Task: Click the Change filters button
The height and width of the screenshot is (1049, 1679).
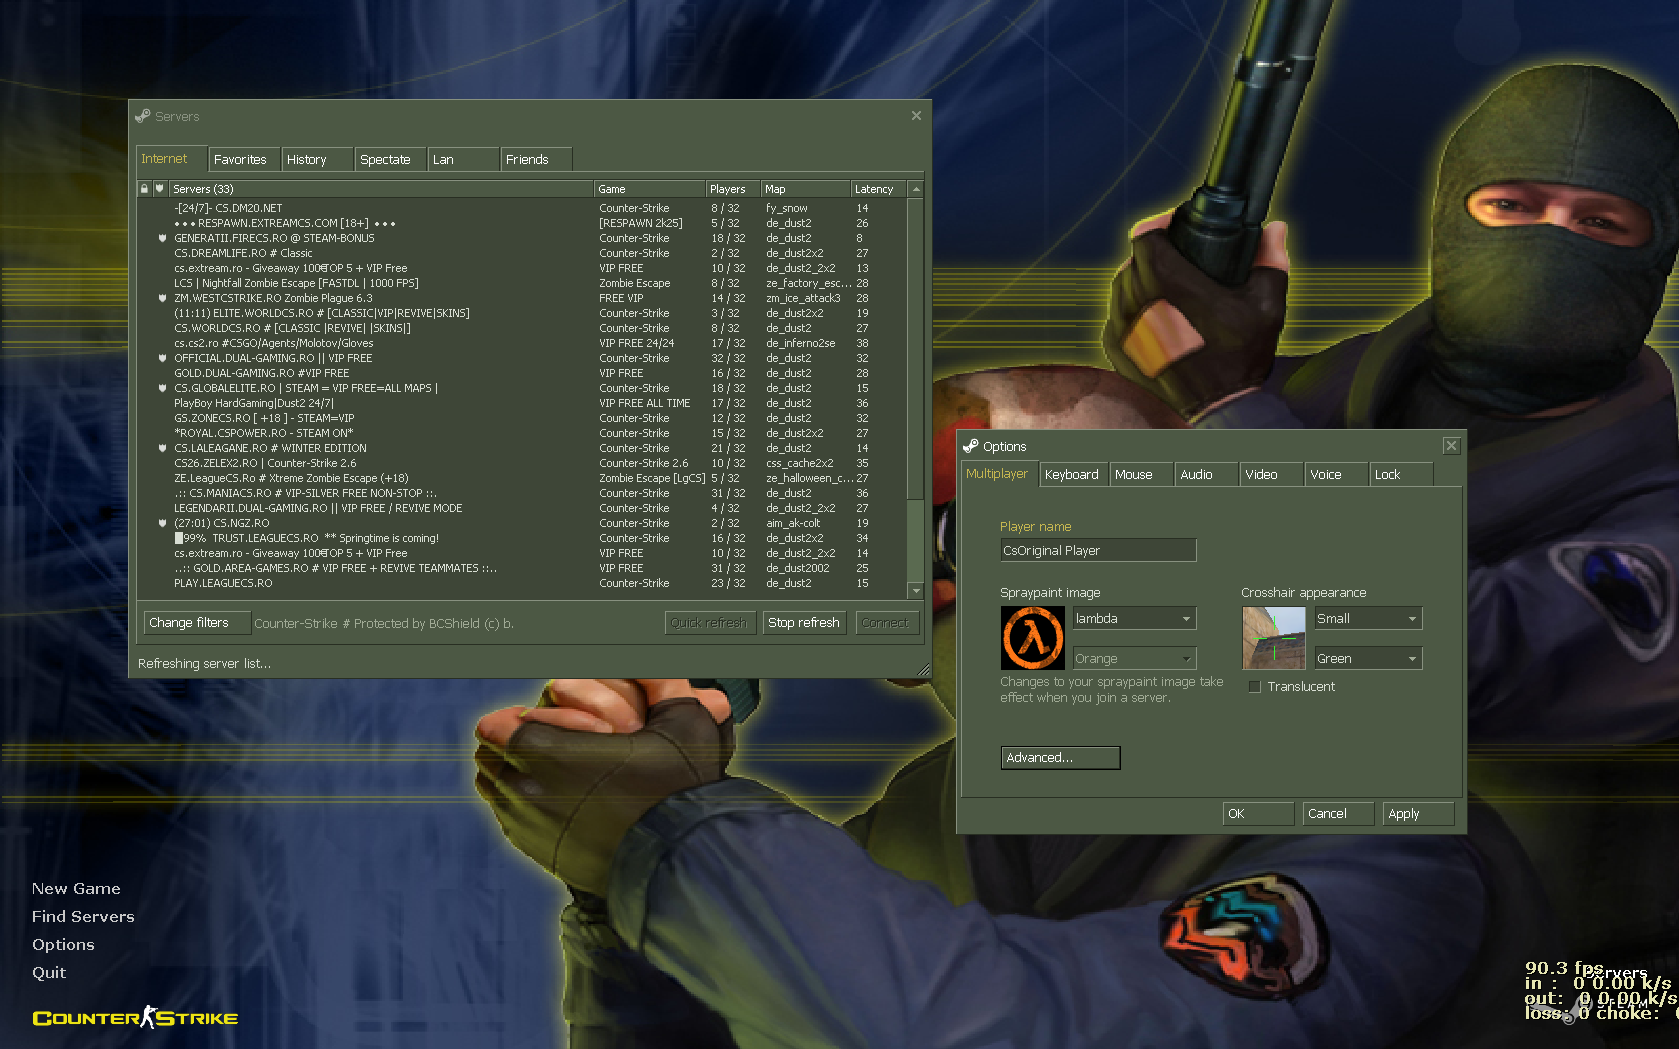Action: tap(196, 623)
